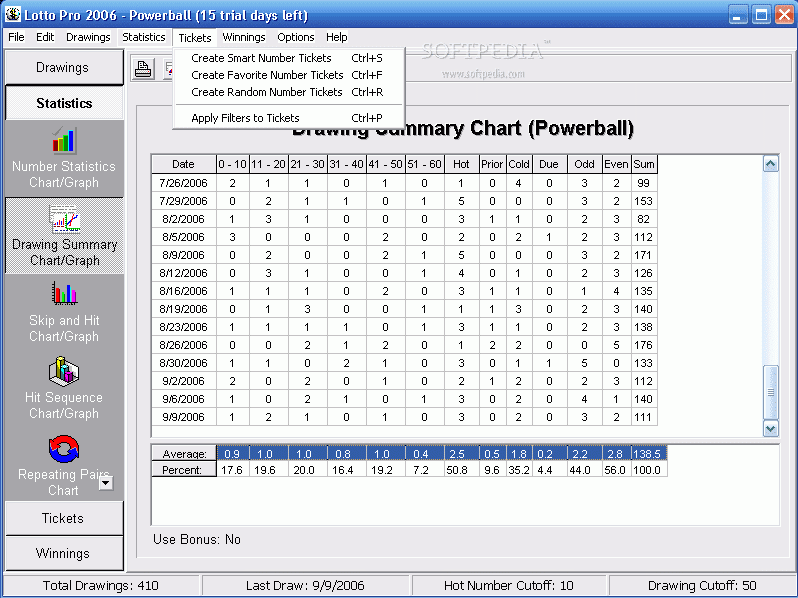Open the Help menu

336,37
